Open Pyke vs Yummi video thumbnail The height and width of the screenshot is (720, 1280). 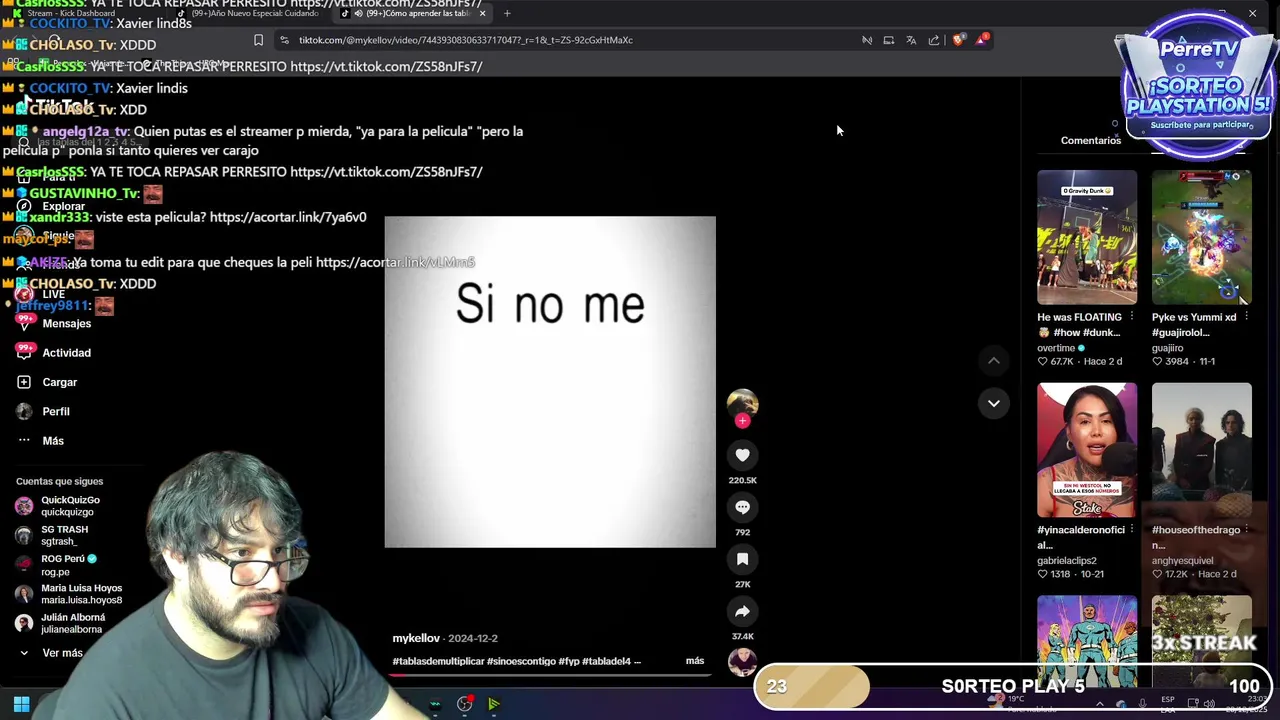[1201, 237]
